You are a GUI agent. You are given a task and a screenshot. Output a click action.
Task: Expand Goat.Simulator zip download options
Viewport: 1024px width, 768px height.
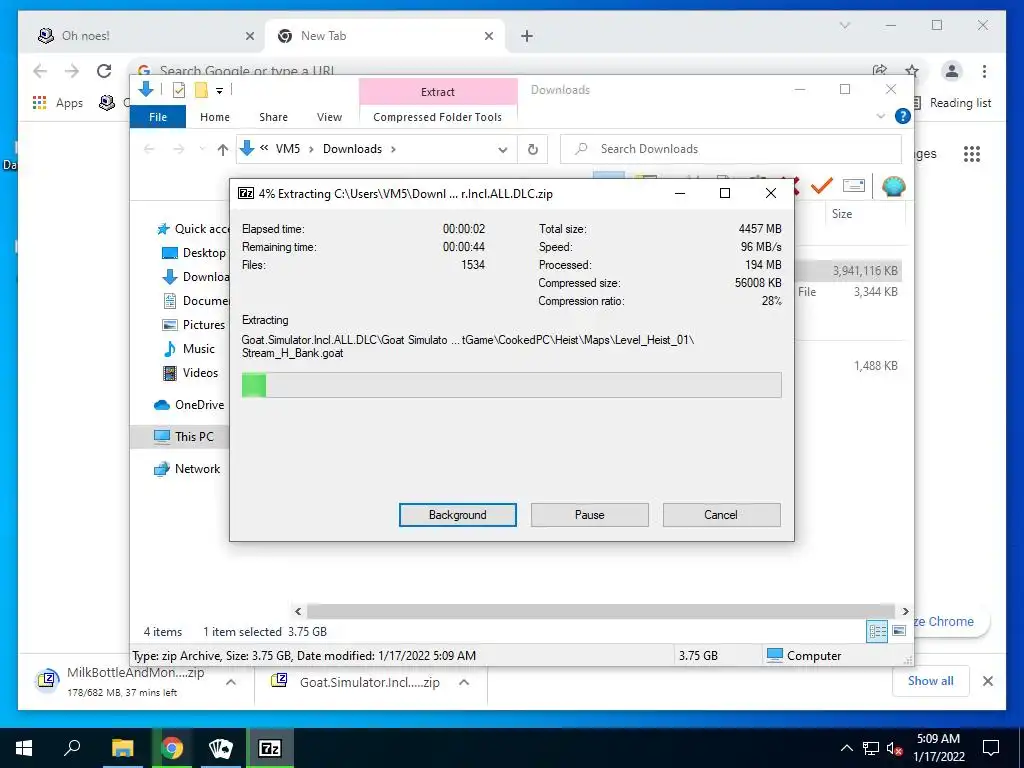coord(464,682)
